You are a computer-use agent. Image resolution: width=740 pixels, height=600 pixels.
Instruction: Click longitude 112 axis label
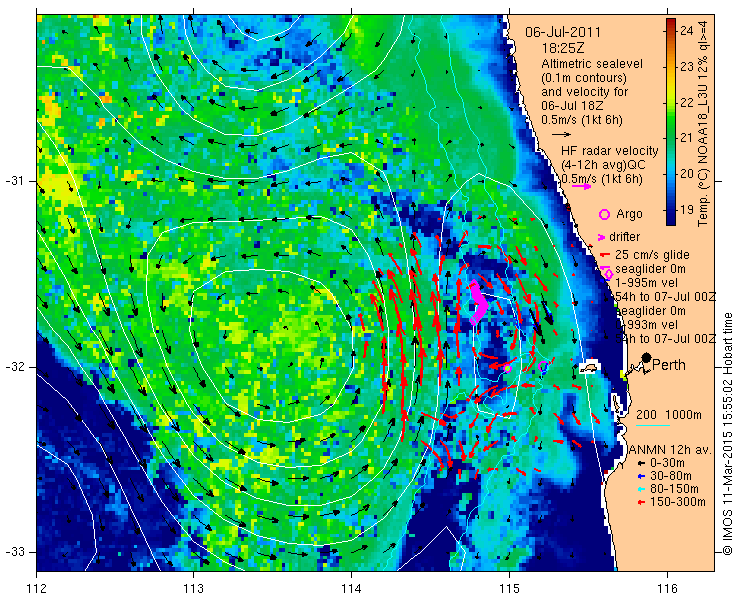pos(36,589)
